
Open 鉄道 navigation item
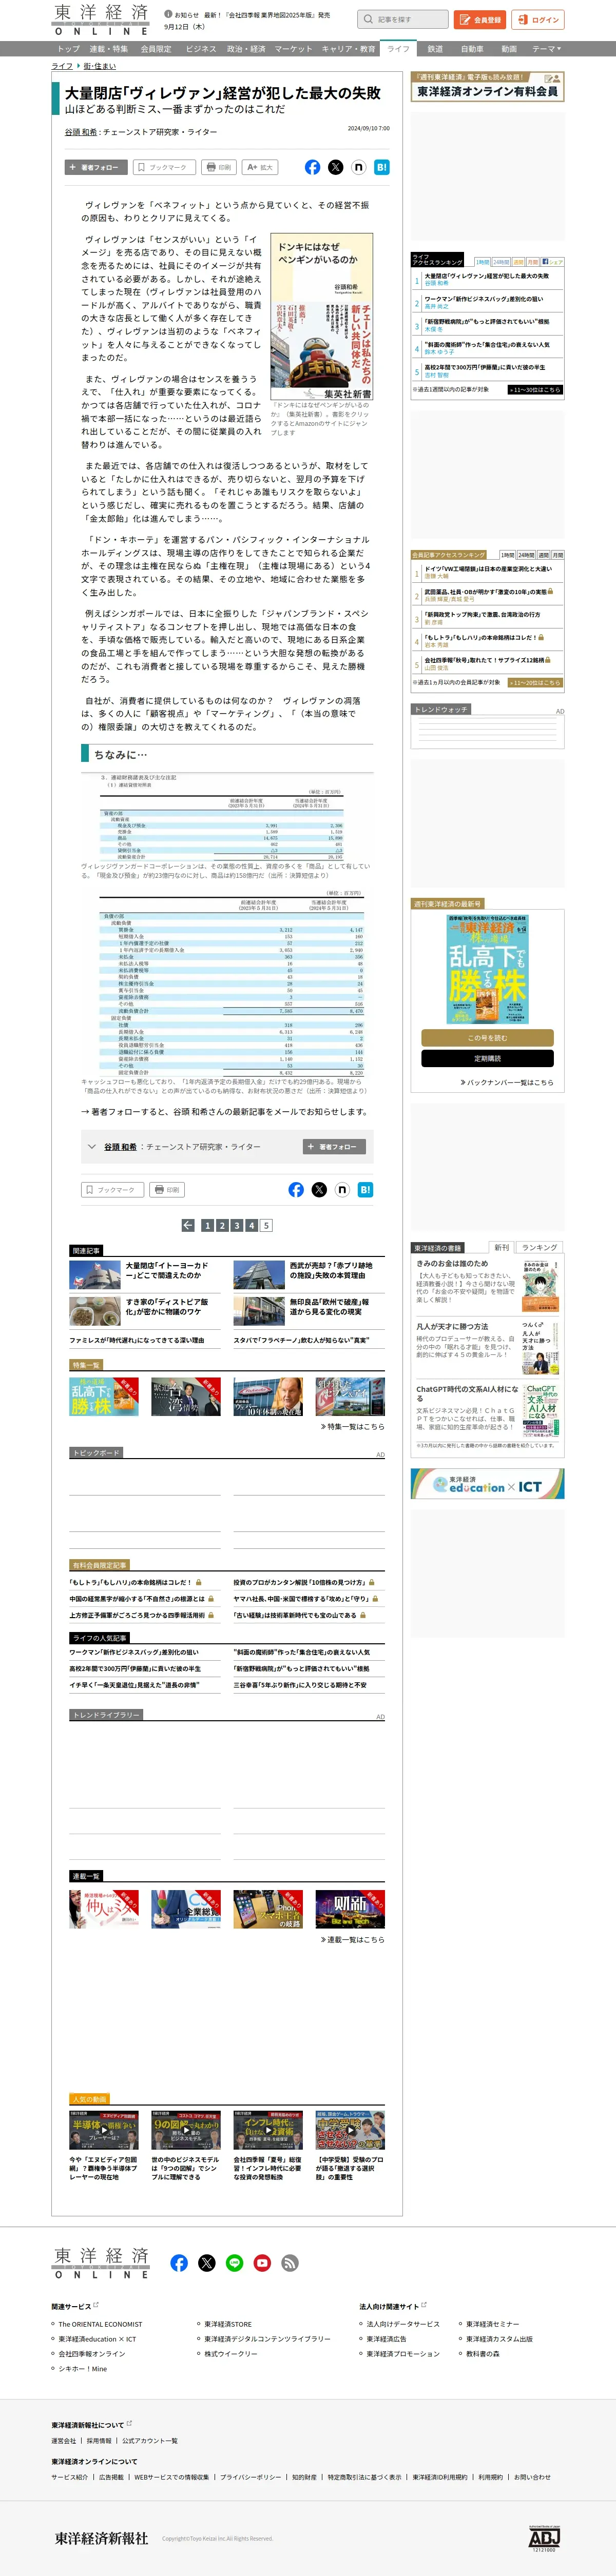435,48
